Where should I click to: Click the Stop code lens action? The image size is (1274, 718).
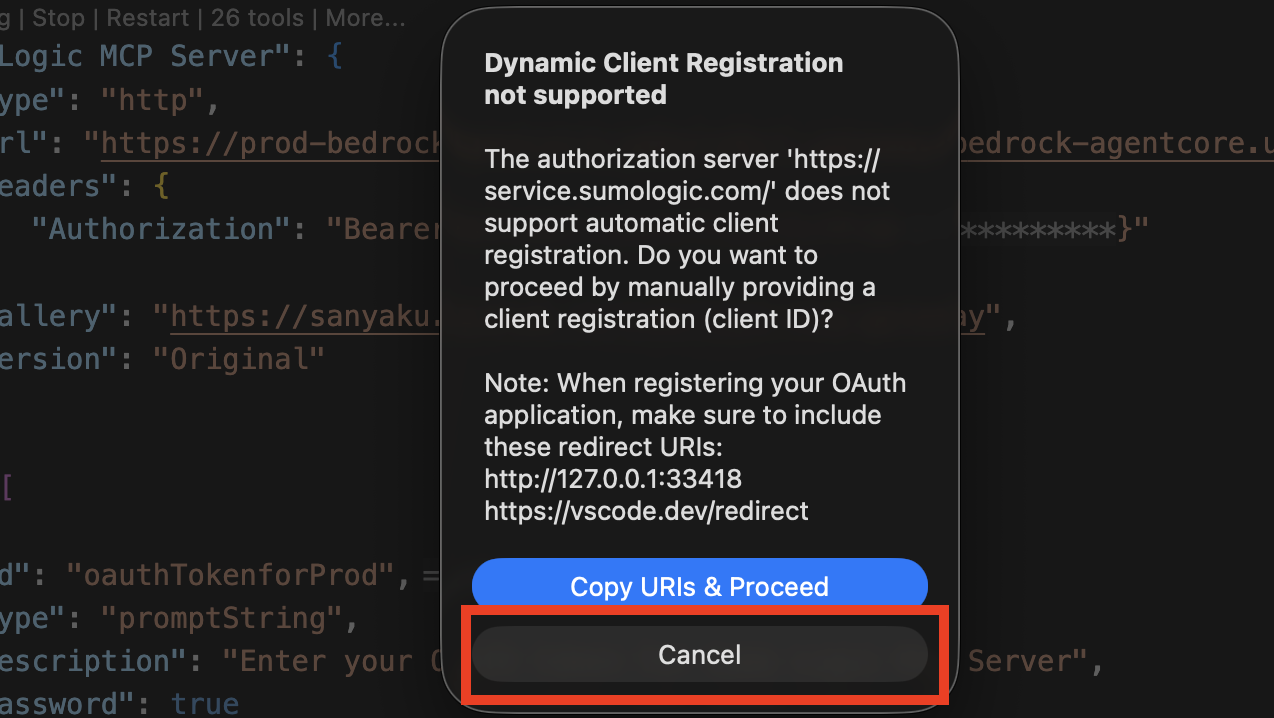tap(57, 18)
